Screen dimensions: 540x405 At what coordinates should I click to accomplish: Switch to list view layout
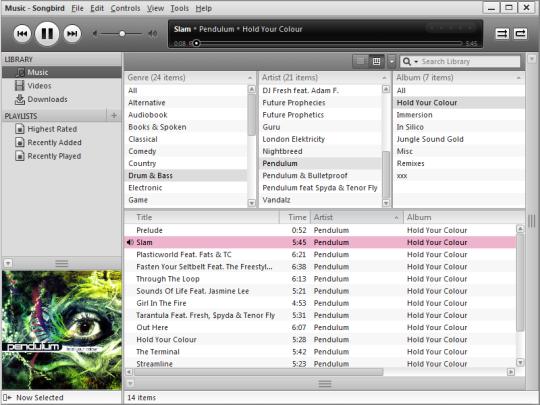pyautogui.click(x=360, y=62)
